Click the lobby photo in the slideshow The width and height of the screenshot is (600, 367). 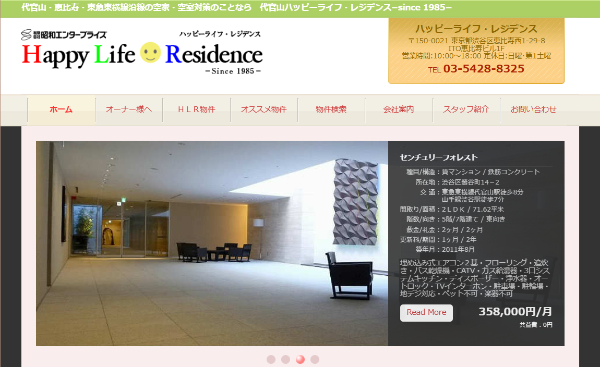[x=212, y=243]
